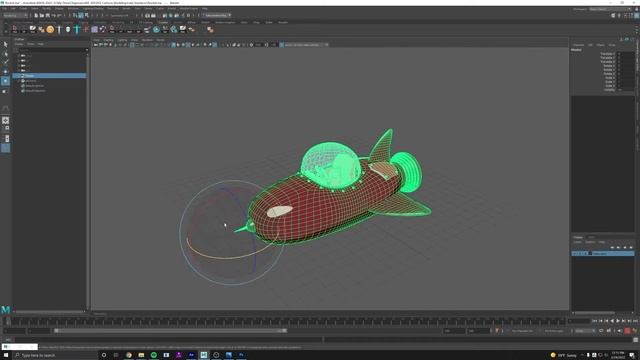Click the Redo arrow icon
640x360 pixels.
tap(59, 16)
